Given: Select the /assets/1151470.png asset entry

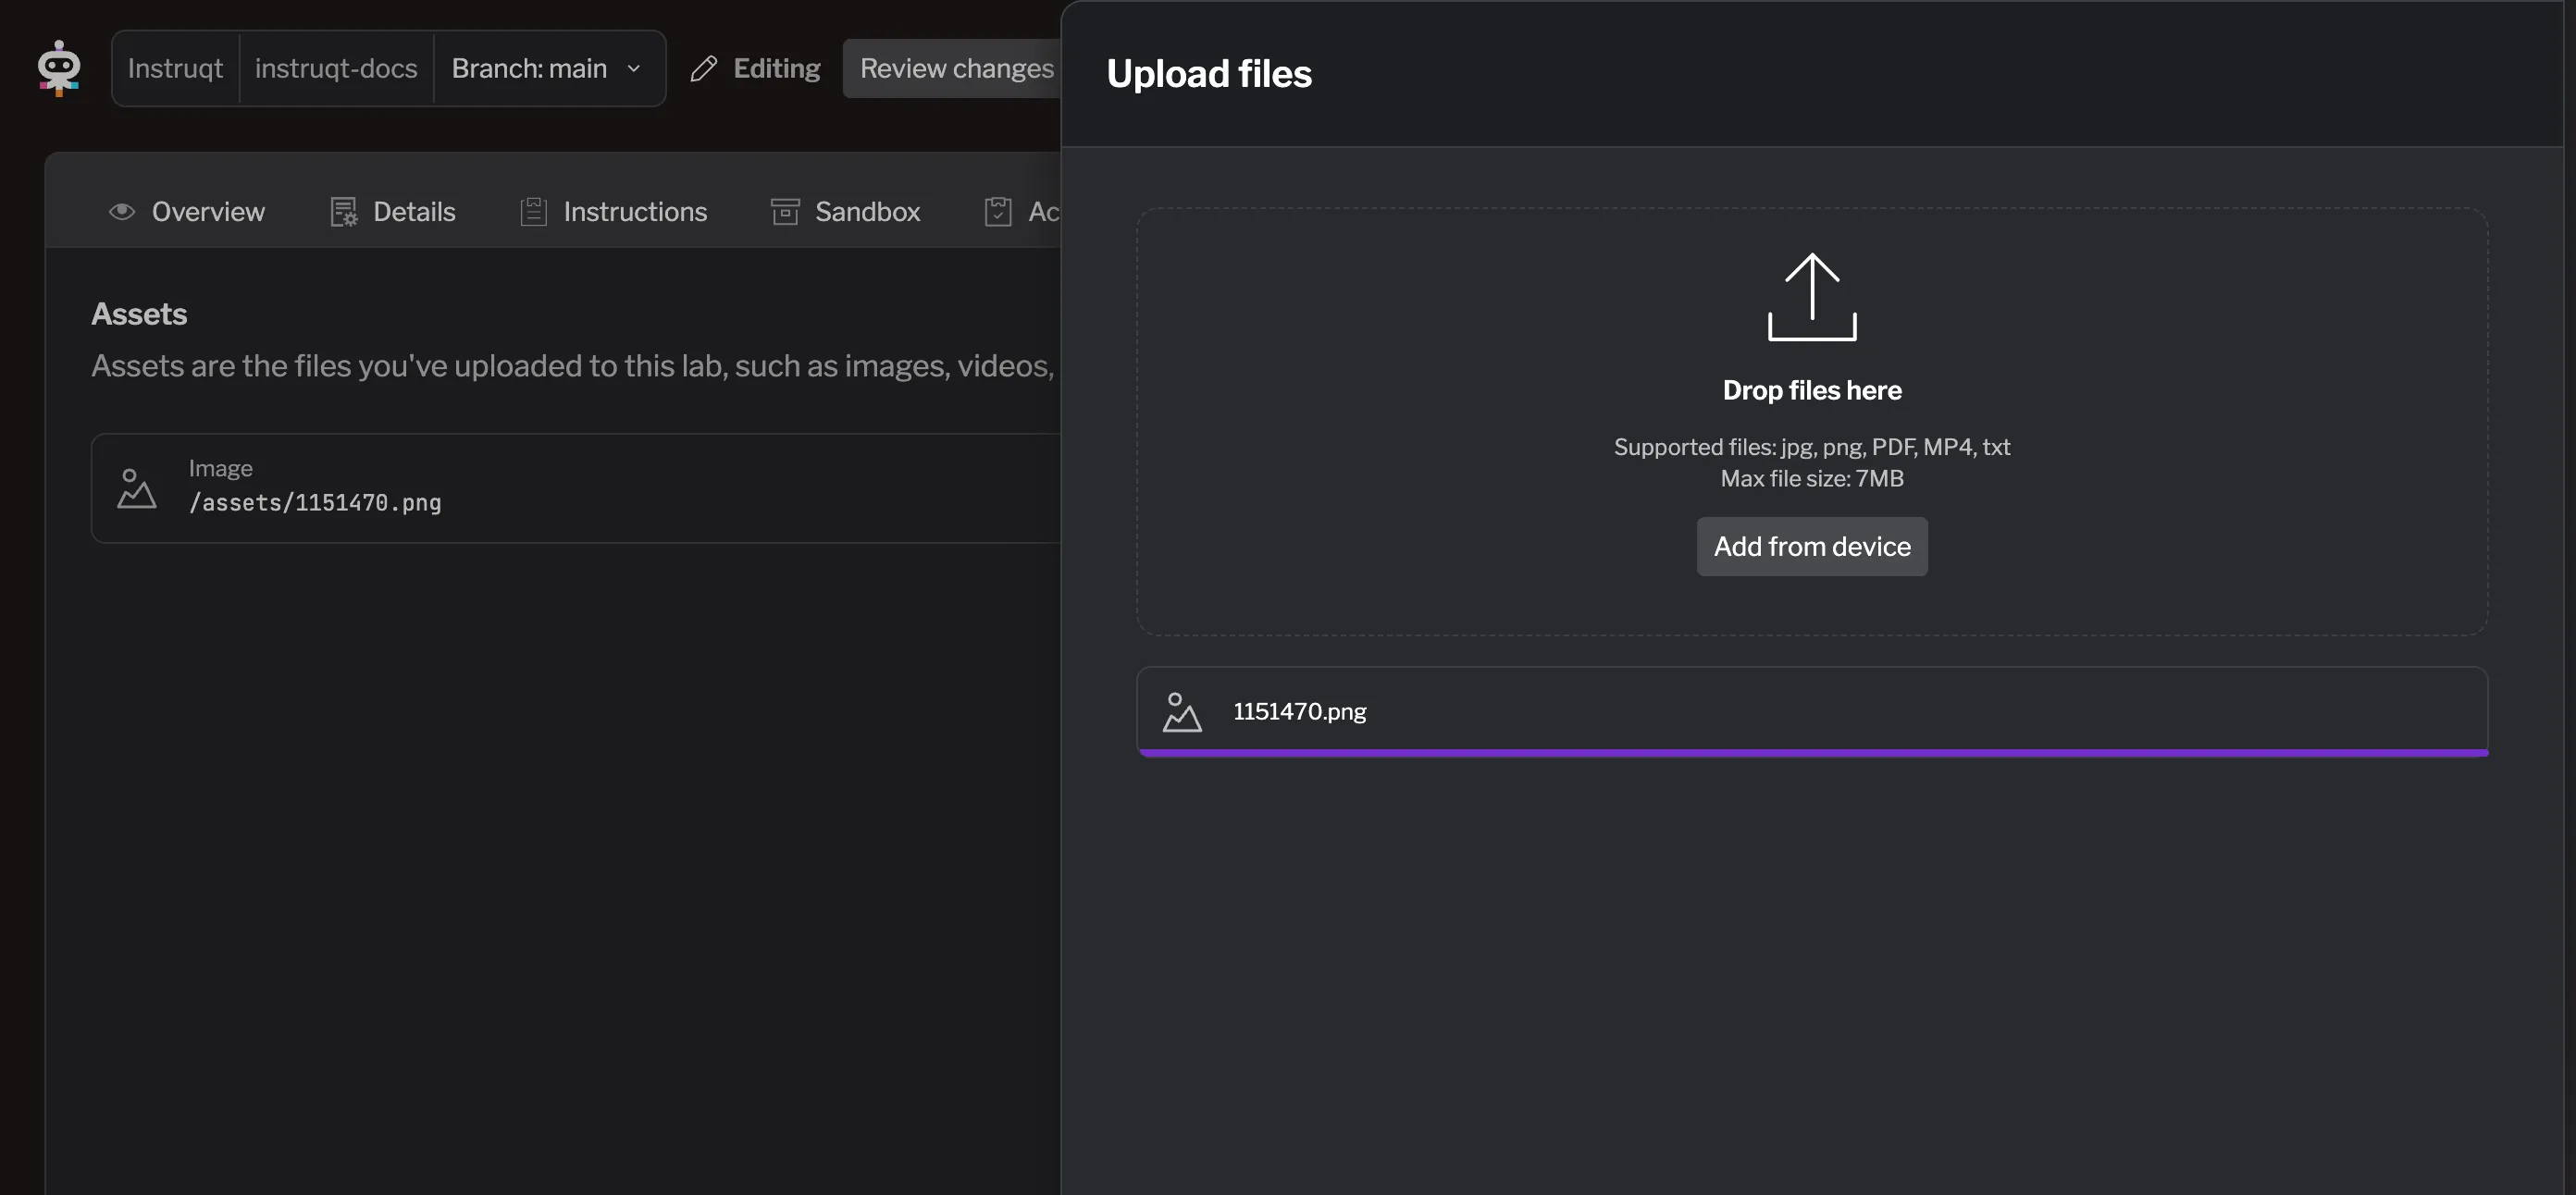Looking at the screenshot, I should (x=315, y=488).
